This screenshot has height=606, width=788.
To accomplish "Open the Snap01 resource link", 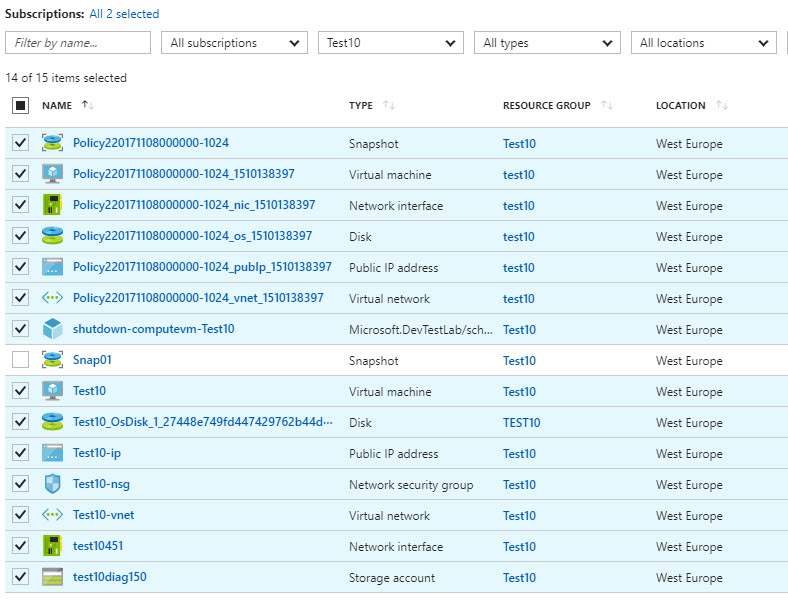I will point(92,360).
